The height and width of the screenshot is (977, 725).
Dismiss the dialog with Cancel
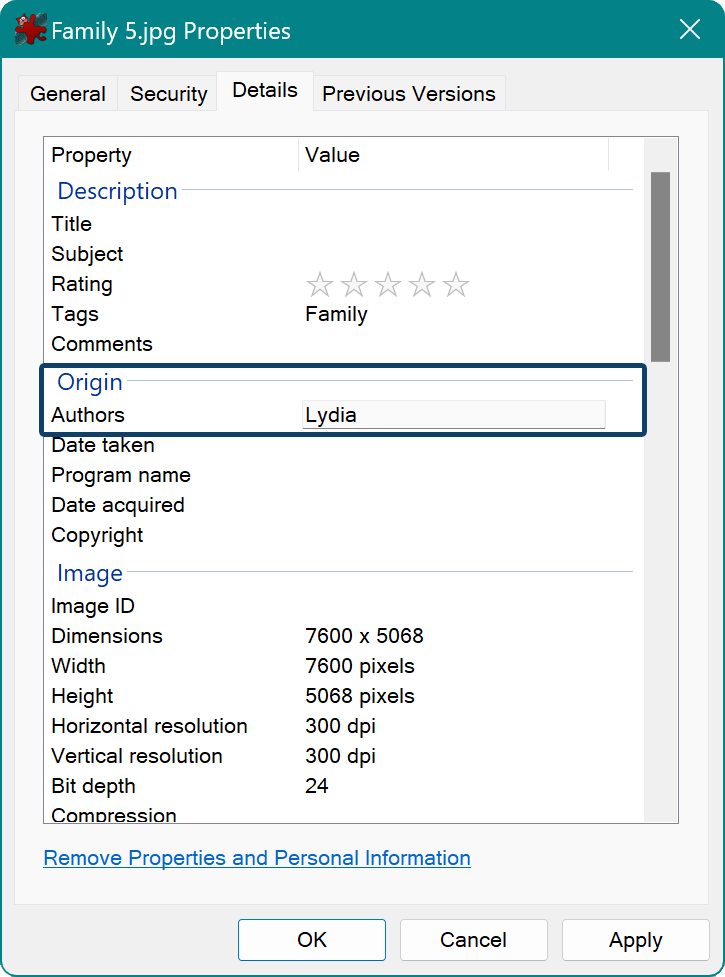point(473,940)
